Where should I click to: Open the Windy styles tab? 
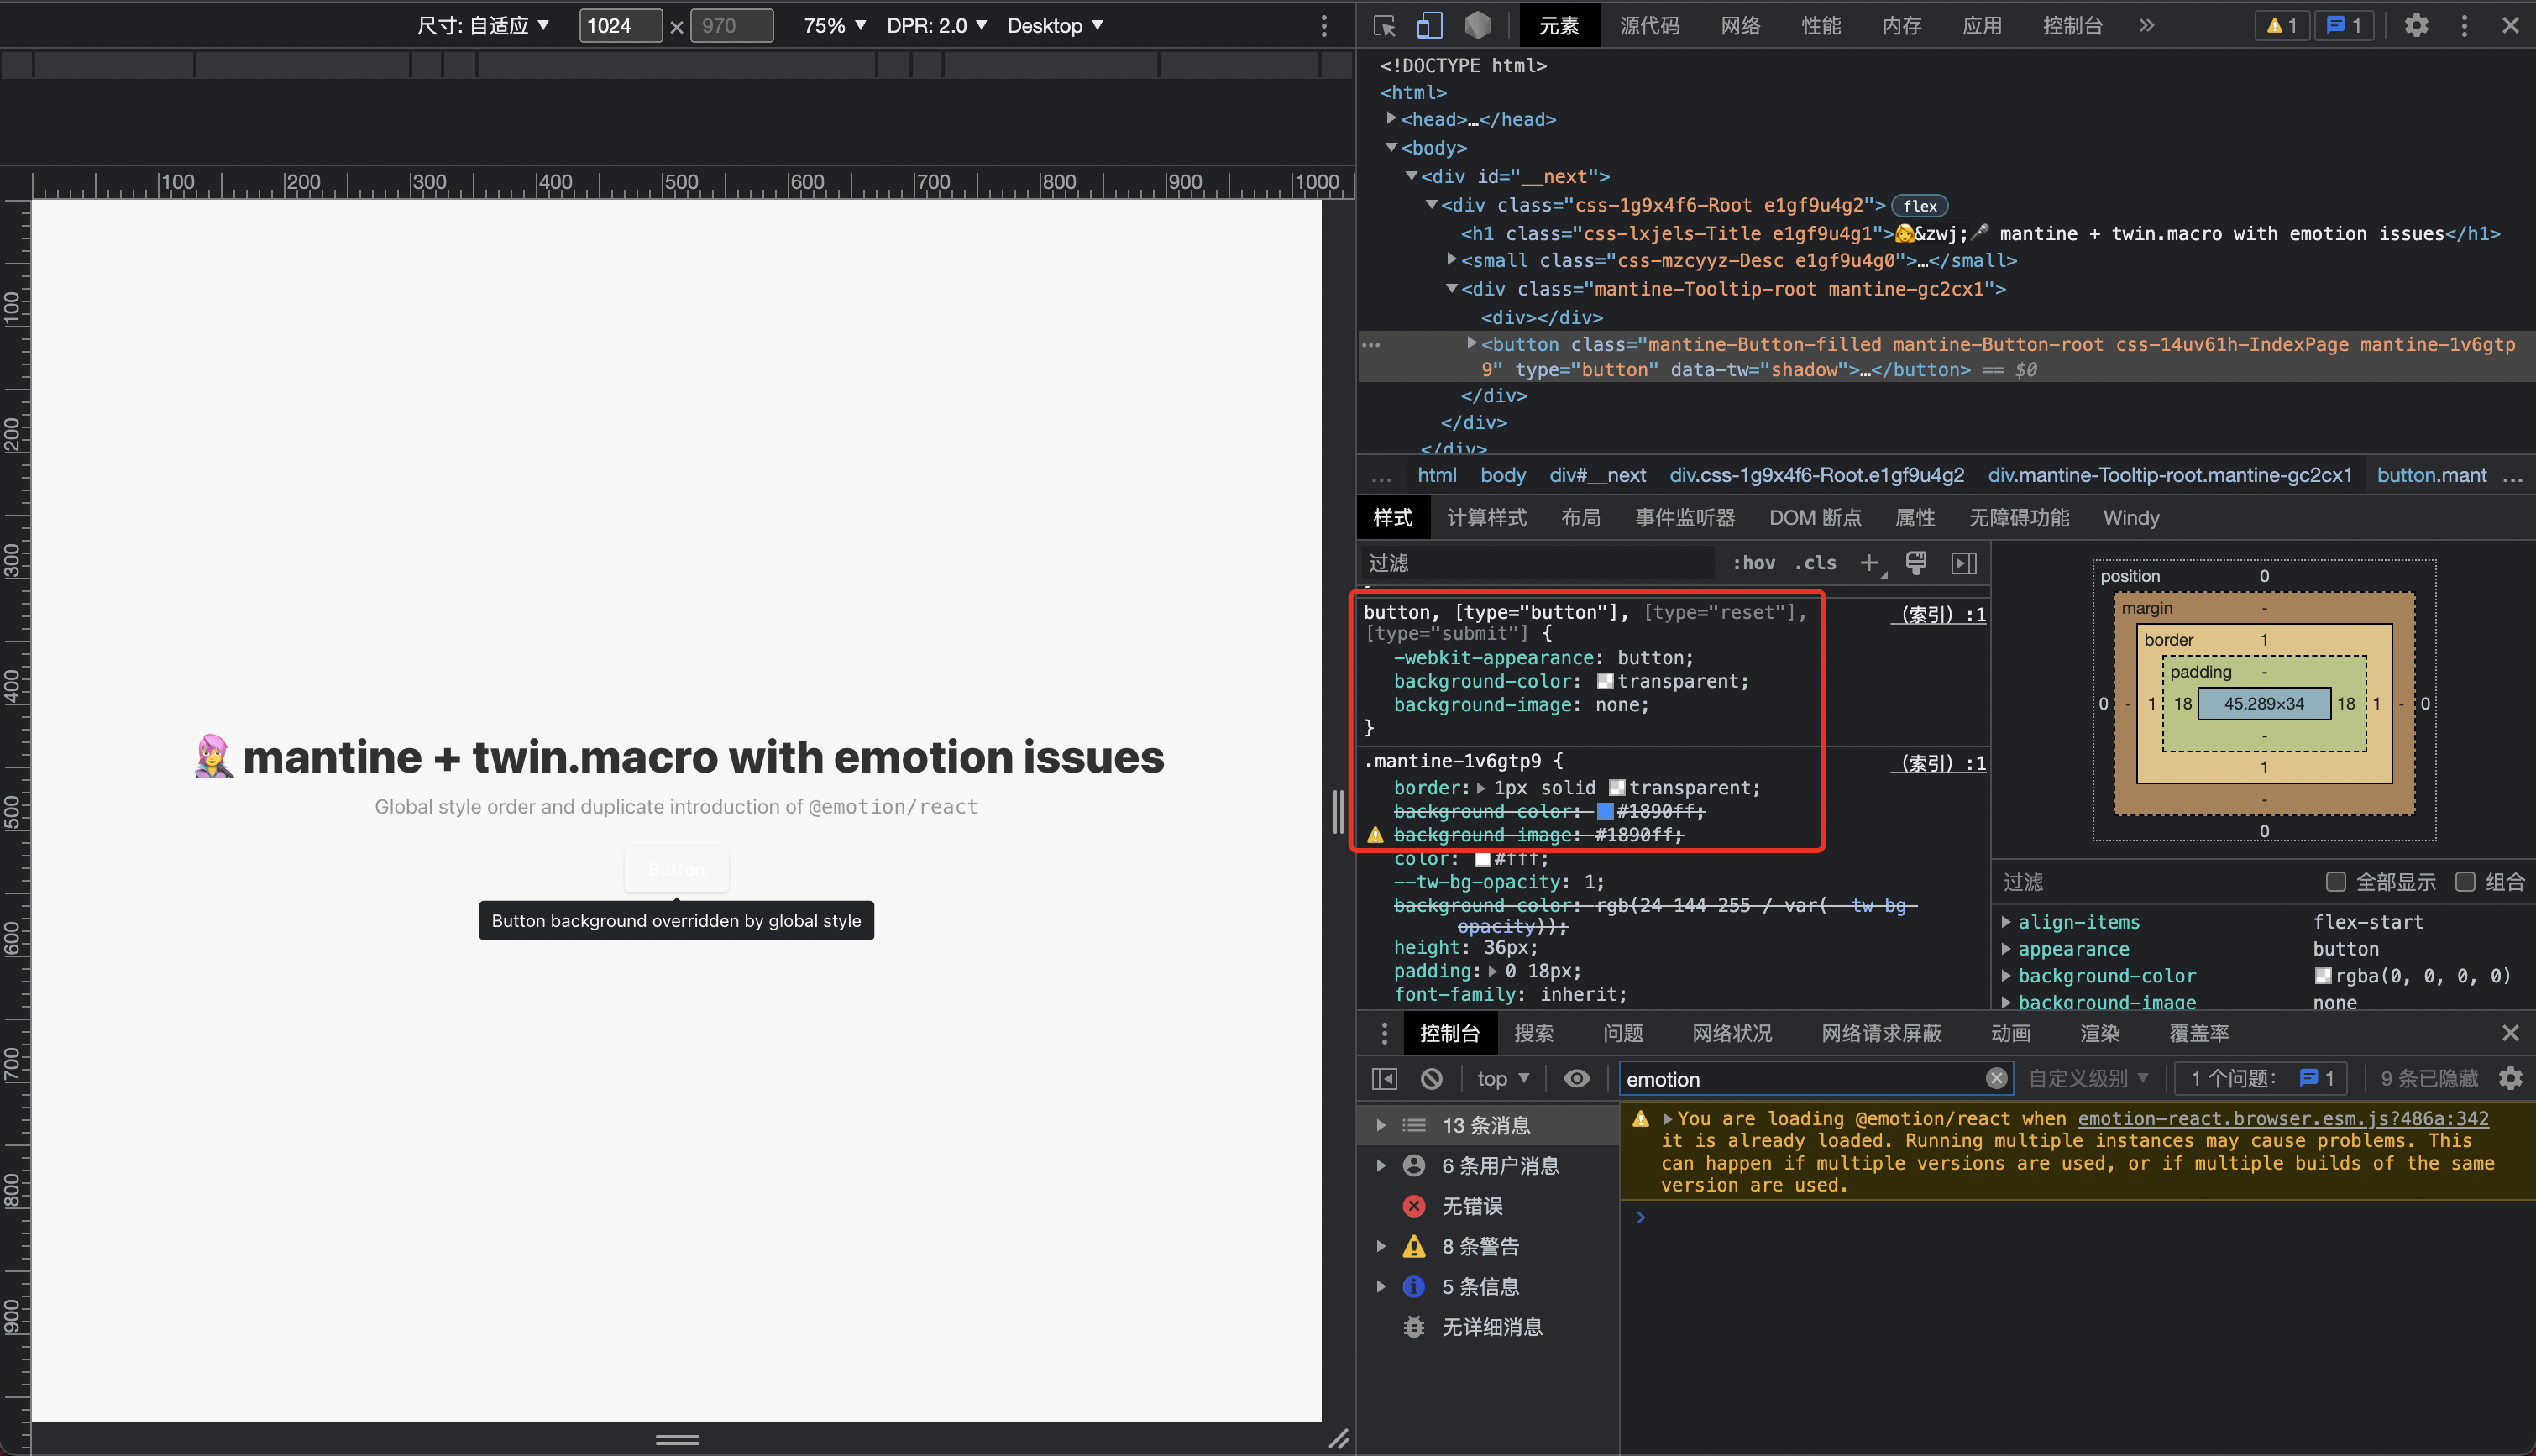click(2130, 518)
